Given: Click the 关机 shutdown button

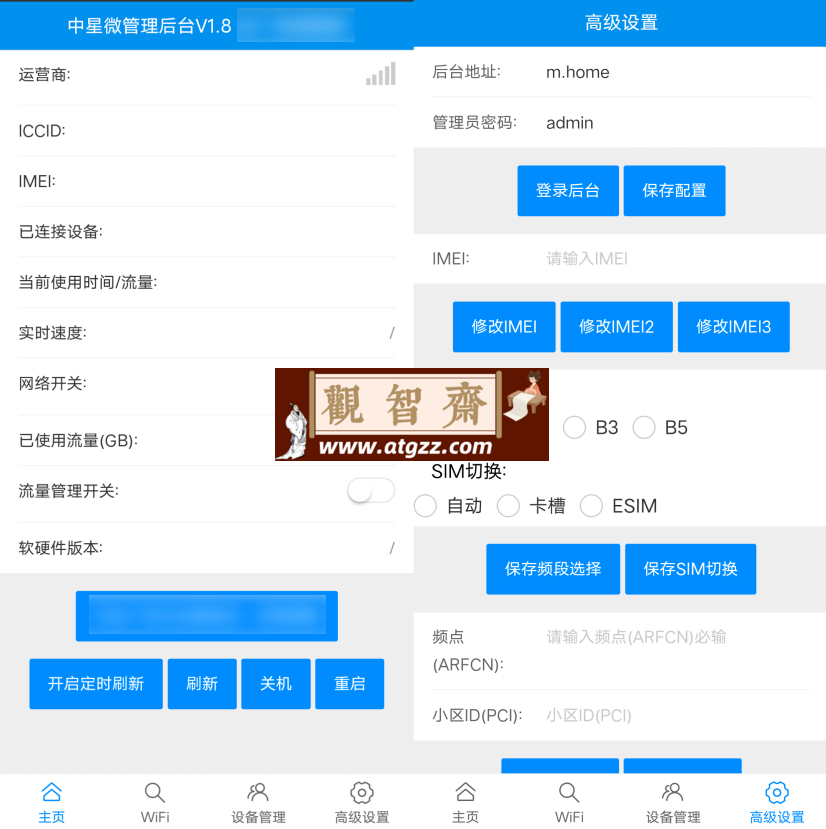Looking at the screenshot, I should point(276,684).
